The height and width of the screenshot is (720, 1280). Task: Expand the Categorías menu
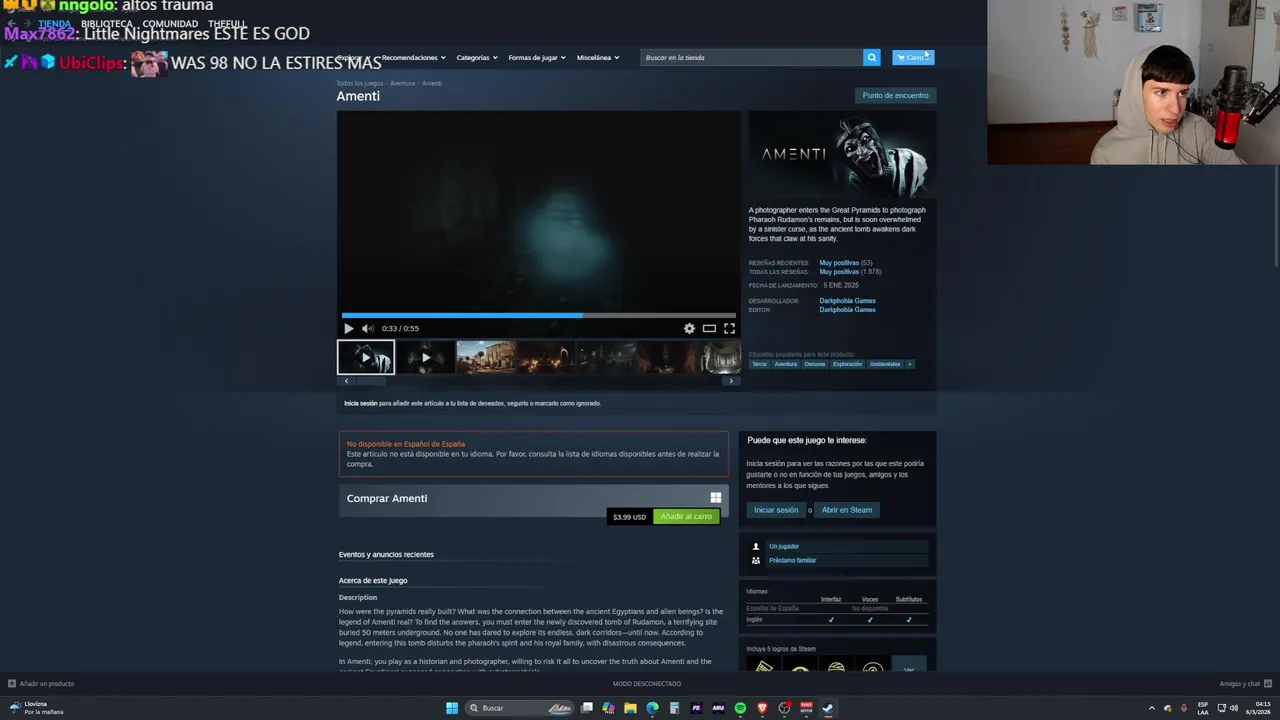coord(477,57)
